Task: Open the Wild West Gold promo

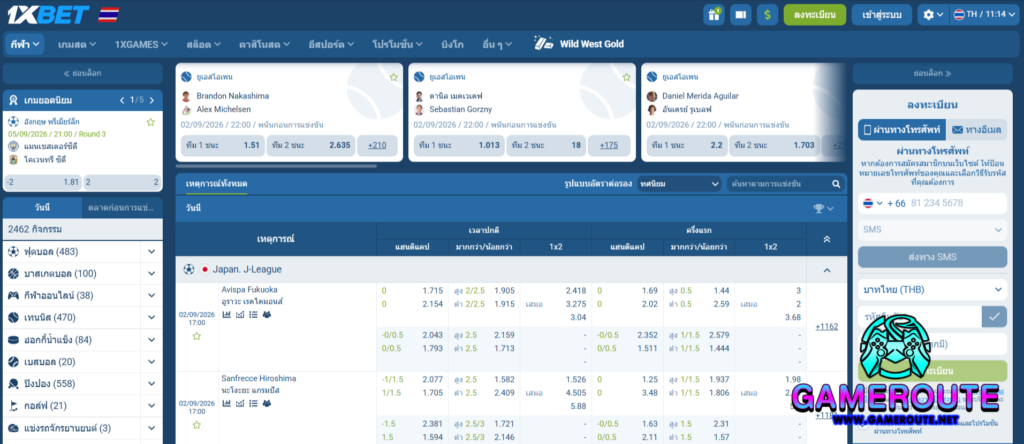Action: pyautogui.click(x=579, y=44)
